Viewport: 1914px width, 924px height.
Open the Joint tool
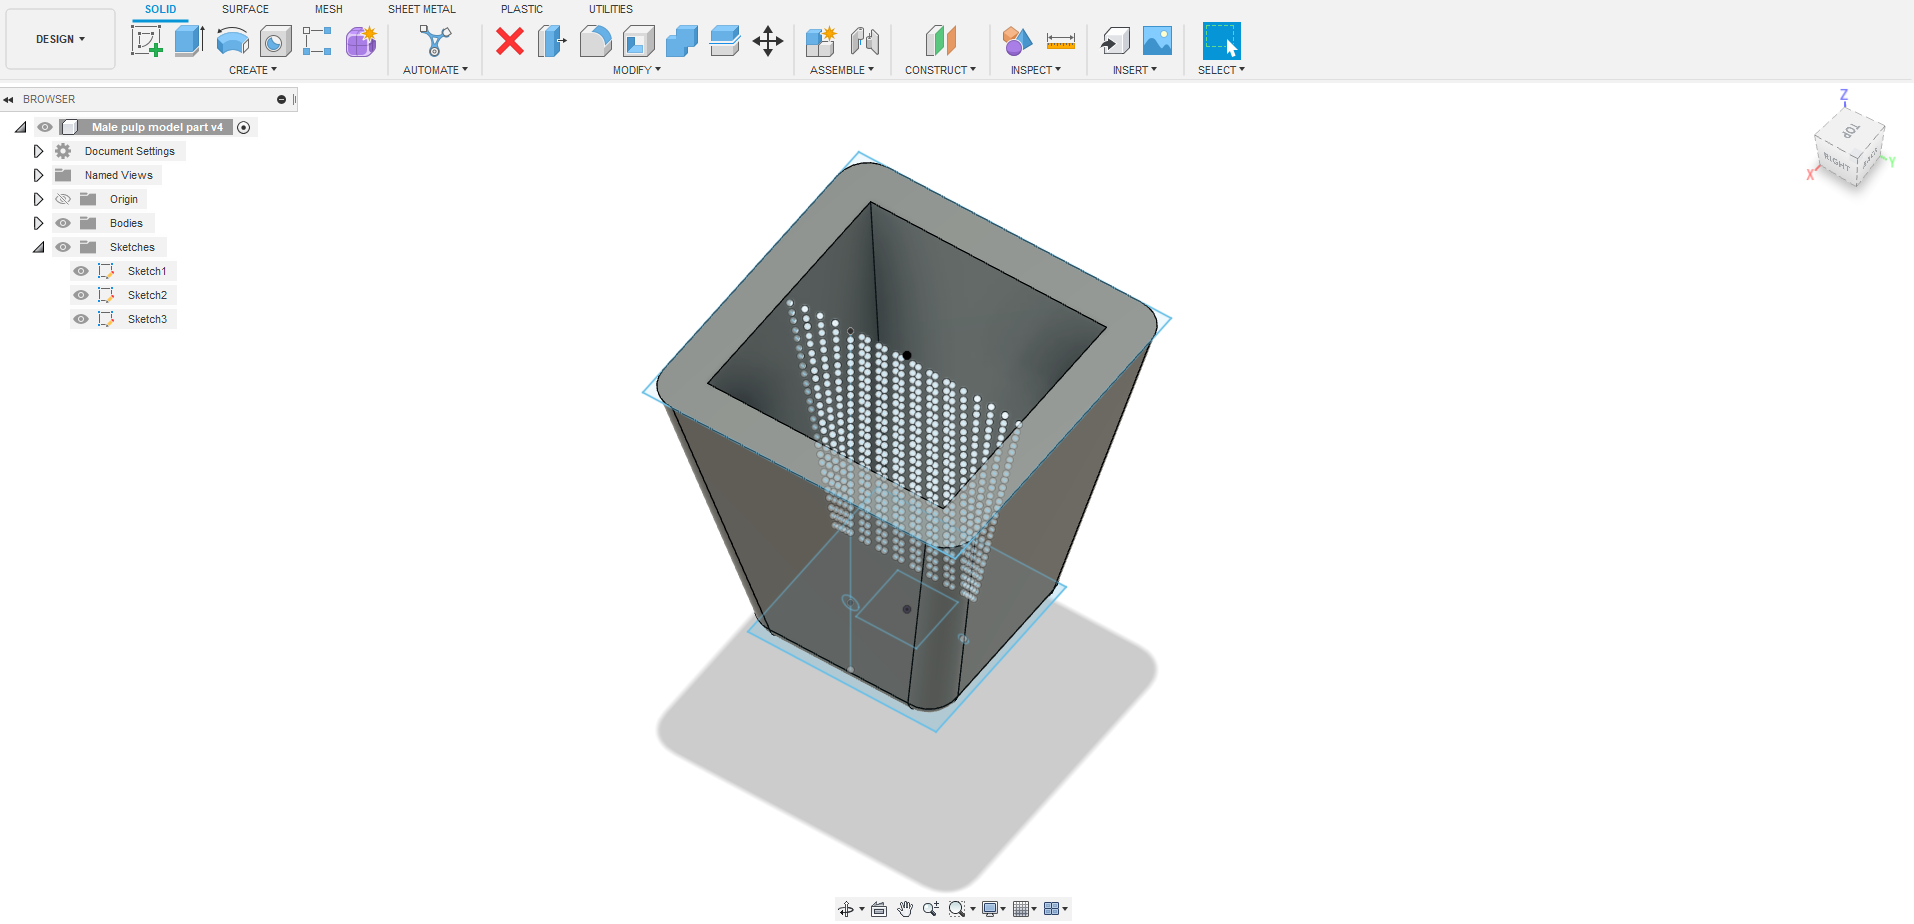click(x=865, y=41)
